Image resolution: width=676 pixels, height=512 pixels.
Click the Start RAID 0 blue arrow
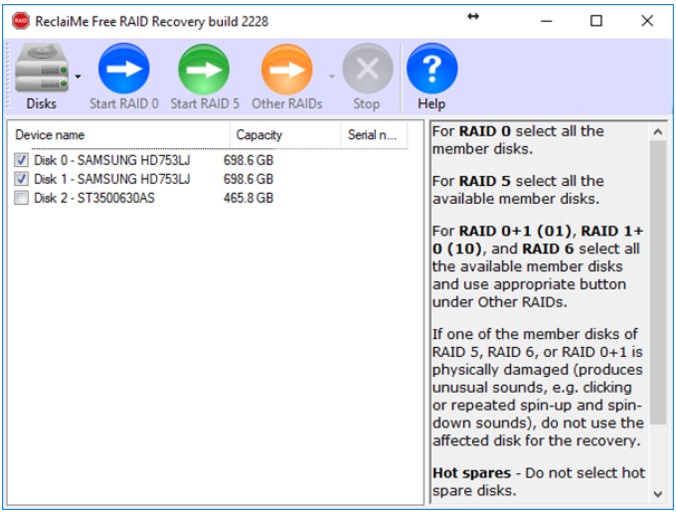(124, 69)
